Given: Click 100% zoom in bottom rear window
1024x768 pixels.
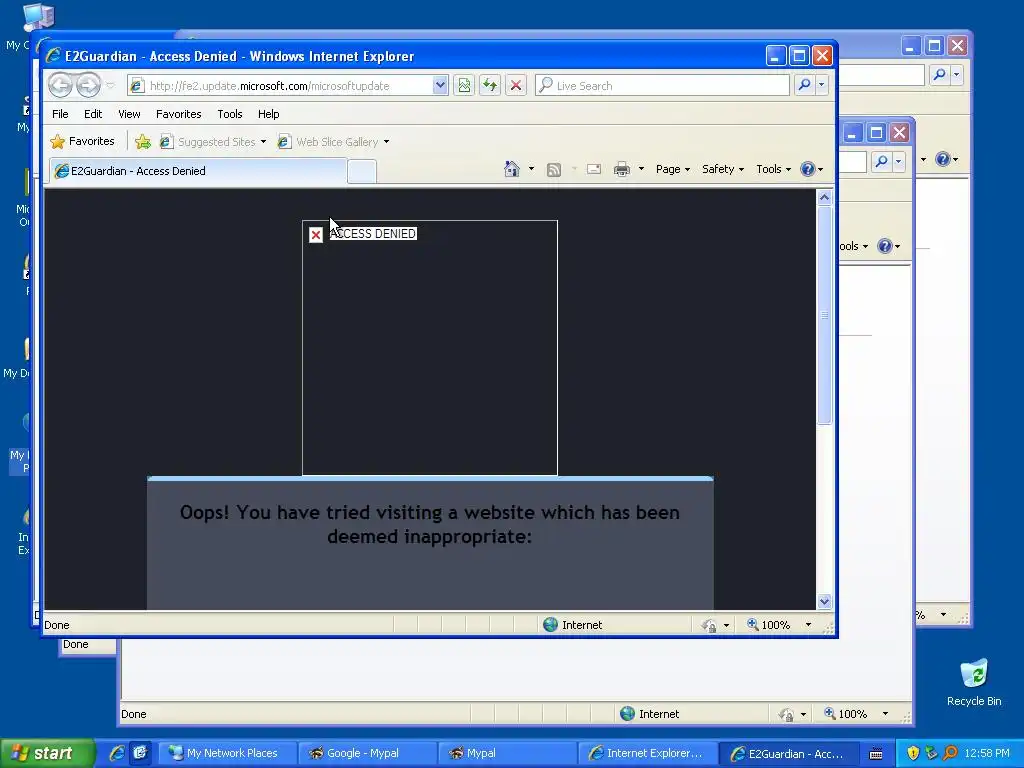Looking at the screenshot, I should pyautogui.click(x=846, y=714).
